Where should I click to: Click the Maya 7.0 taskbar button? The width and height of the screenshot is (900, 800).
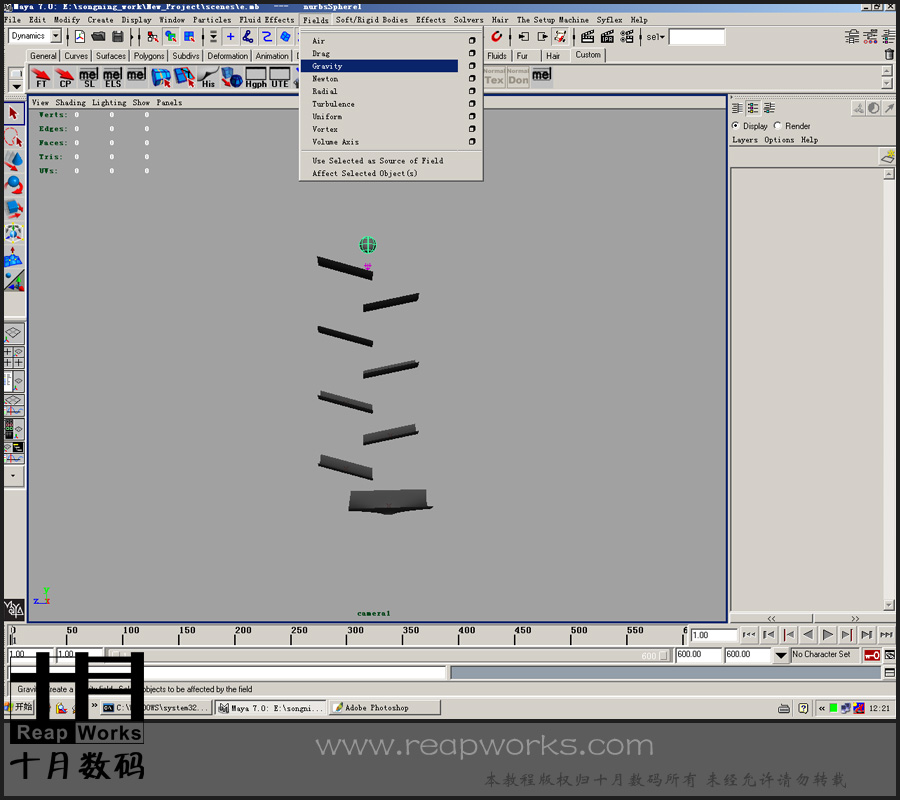[x=271, y=708]
